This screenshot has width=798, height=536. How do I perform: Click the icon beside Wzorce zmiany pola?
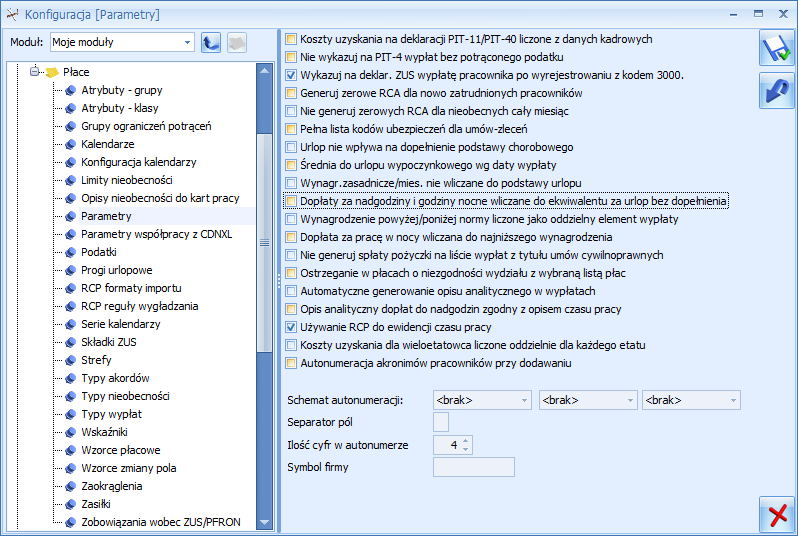pos(71,468)
